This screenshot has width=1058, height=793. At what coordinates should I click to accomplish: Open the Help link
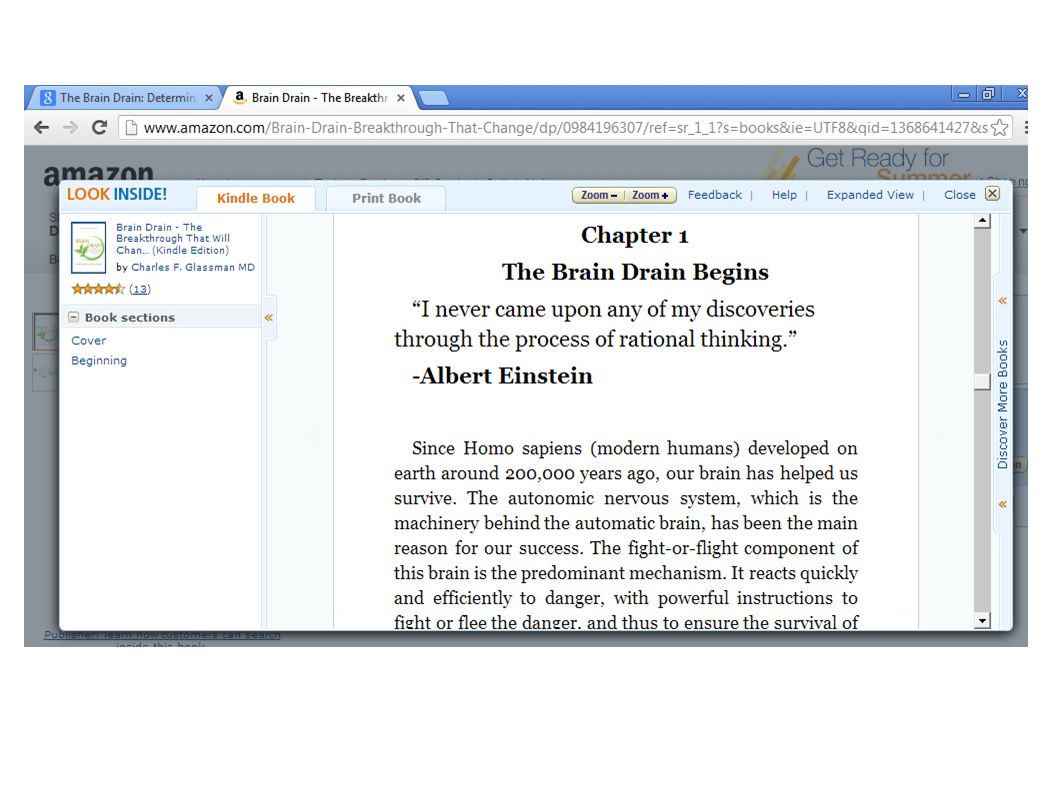(784, 195)
